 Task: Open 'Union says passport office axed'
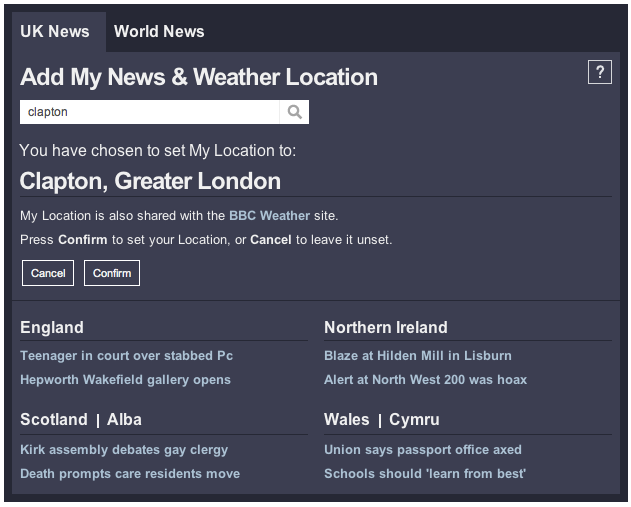423,450
